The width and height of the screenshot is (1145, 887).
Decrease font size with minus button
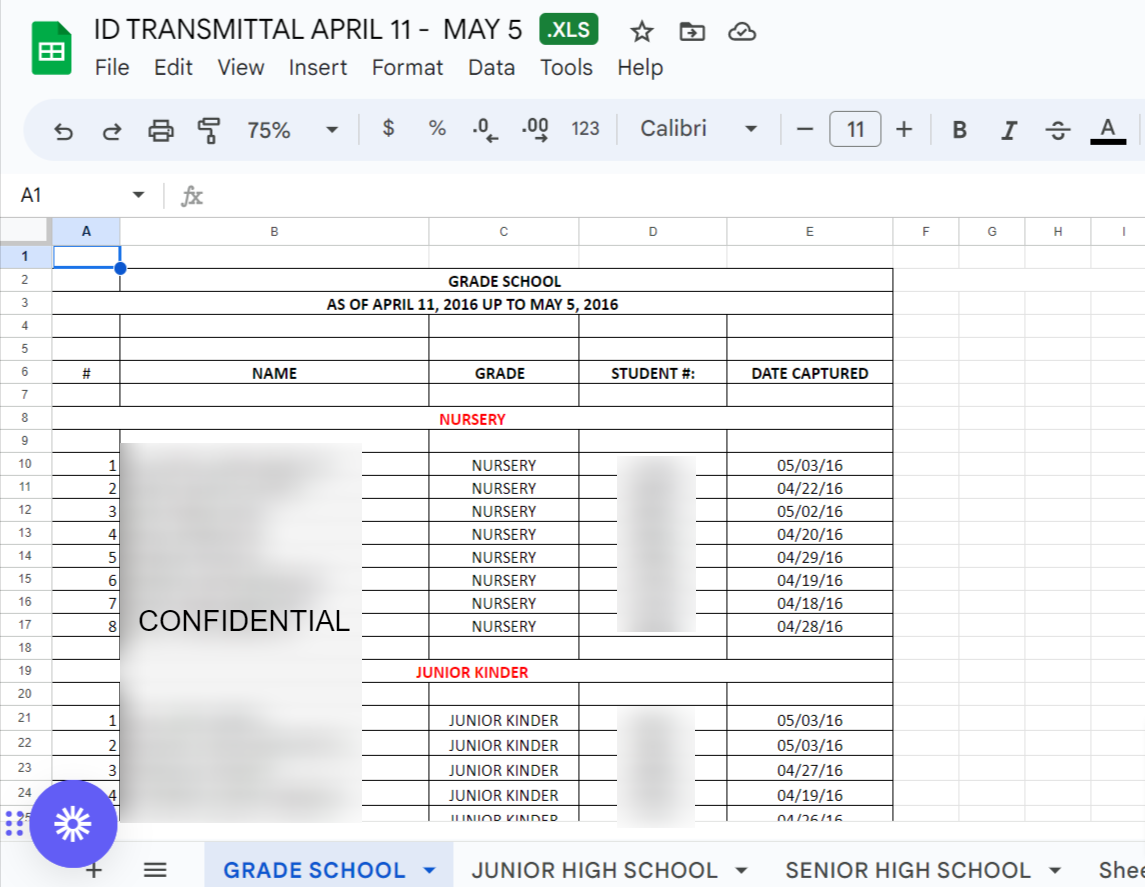pos(805,129)
